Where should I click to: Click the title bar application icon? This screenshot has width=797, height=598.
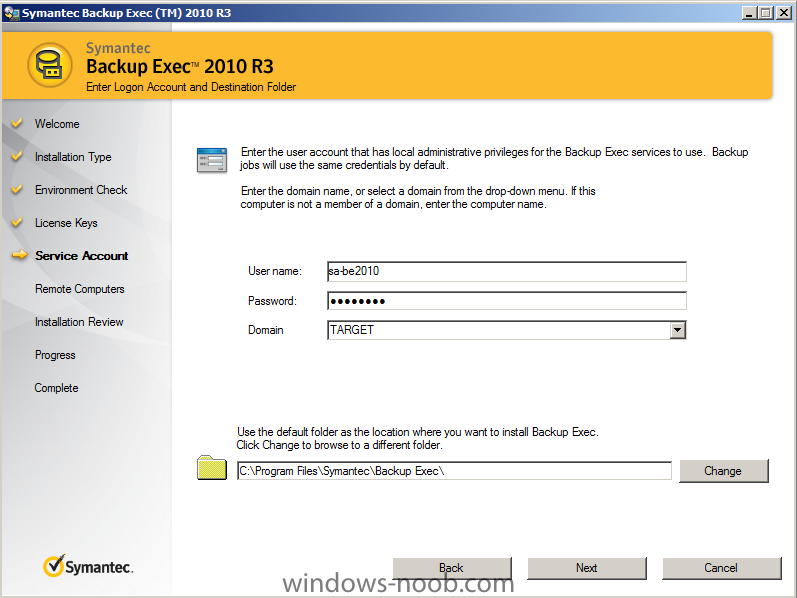[11, 13]
